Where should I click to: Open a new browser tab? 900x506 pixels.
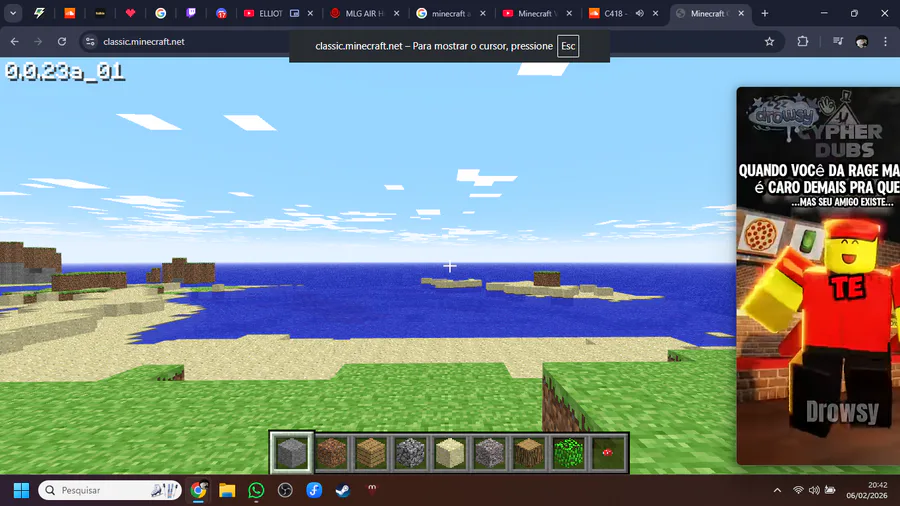(765, 13)
